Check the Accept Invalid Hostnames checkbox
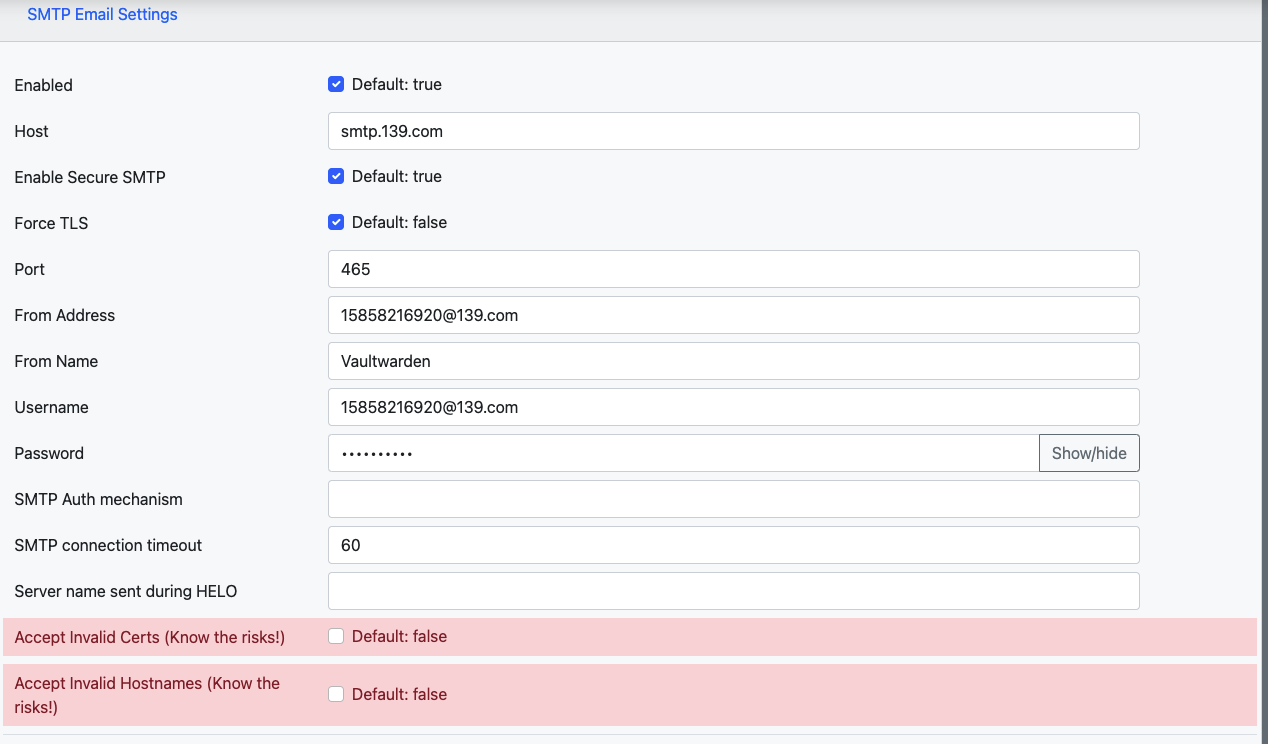The width and height of the screenshot is (1268, 744). coord(336,694)
